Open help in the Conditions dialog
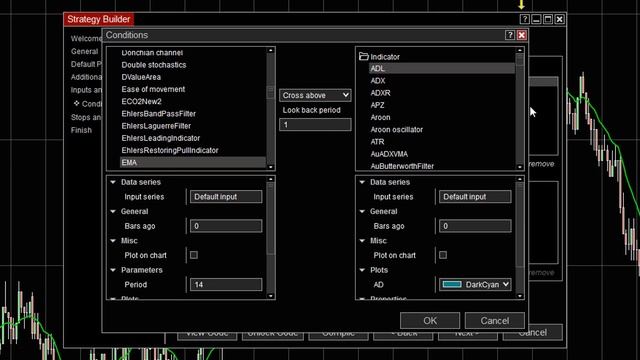The width and height of the screenshot is (640, 360). point(509,35)
